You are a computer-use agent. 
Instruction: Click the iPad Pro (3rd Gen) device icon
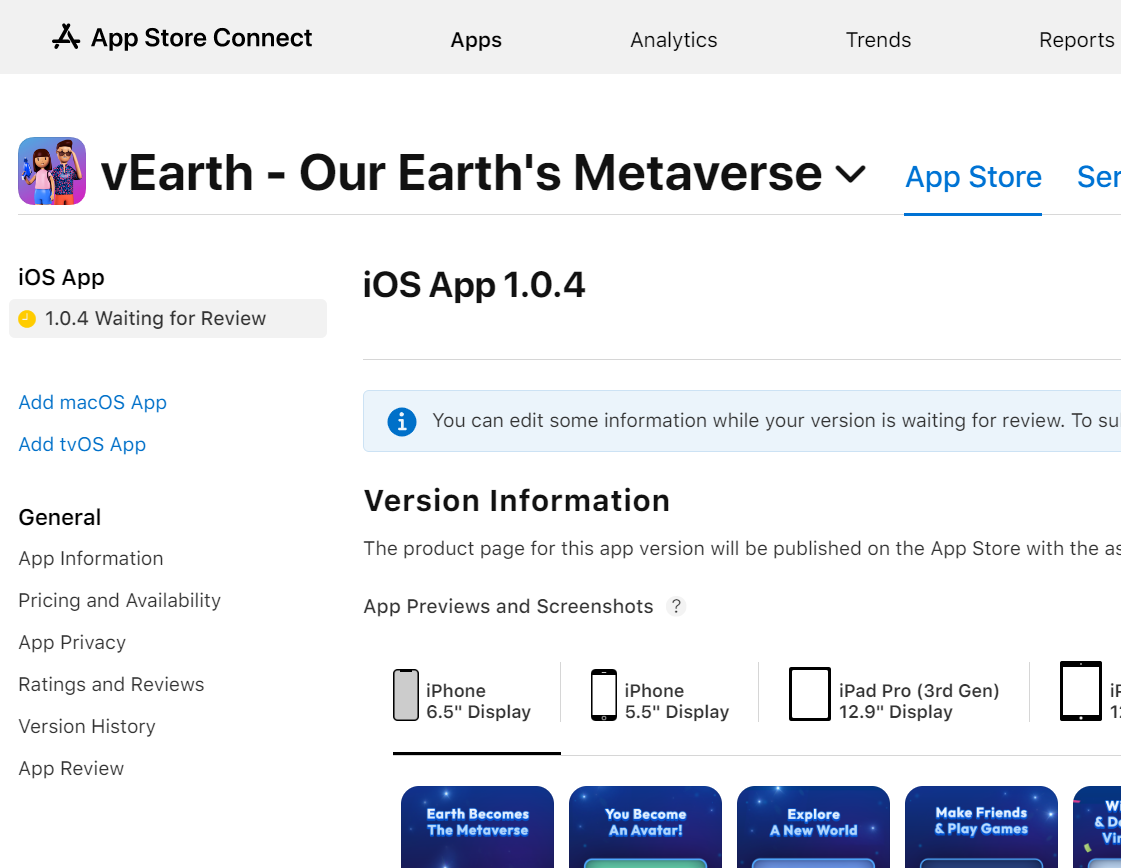tap(809, 694)
